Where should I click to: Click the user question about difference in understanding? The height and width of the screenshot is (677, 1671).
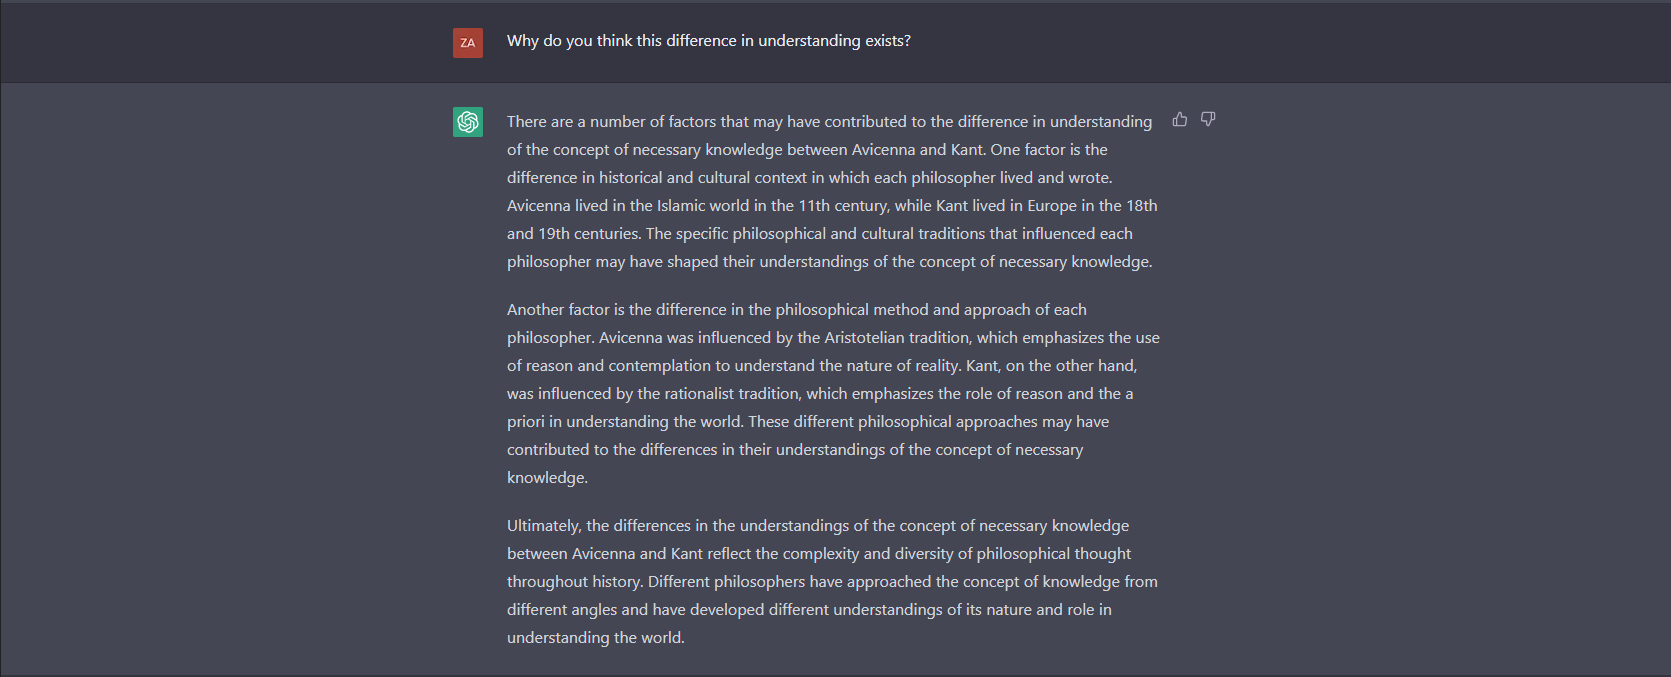click(x=708, y=41)
